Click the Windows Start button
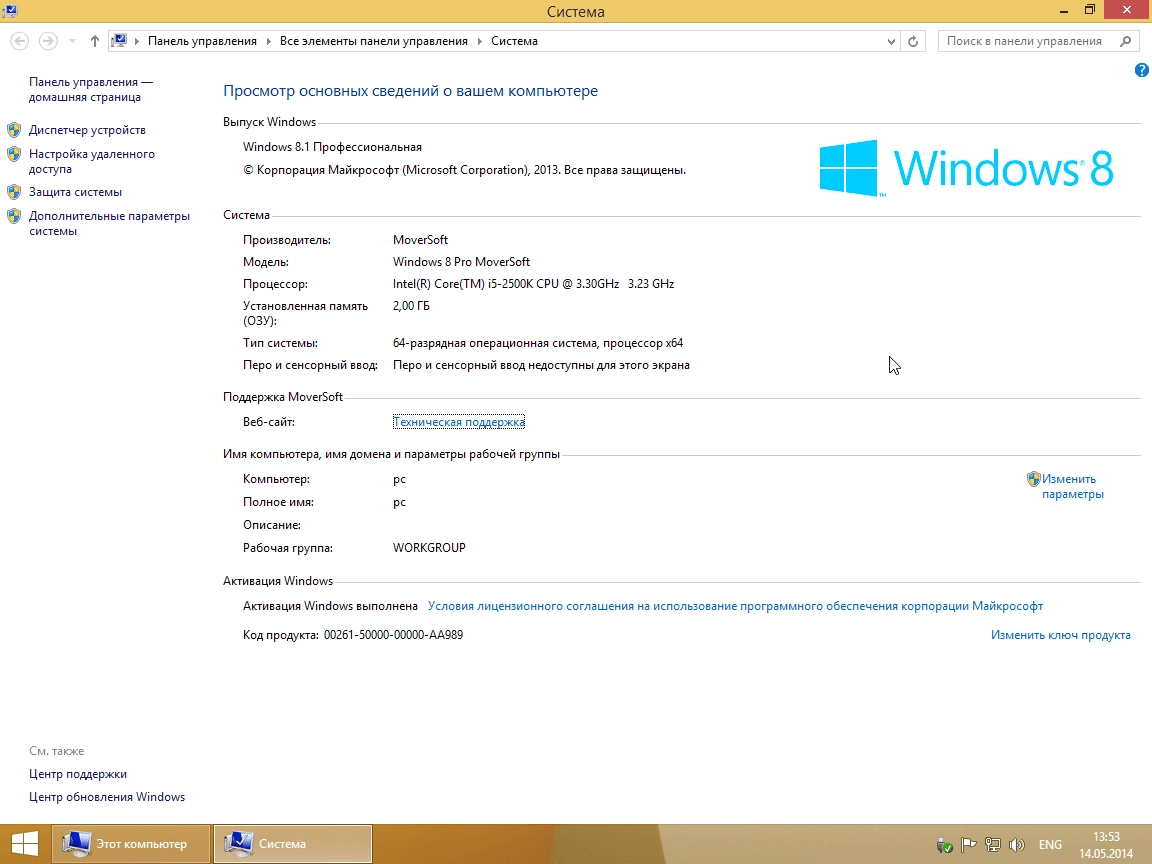The width and height of the screenshot is (1152, 864). pyautogui.click(x=24, y=843)
